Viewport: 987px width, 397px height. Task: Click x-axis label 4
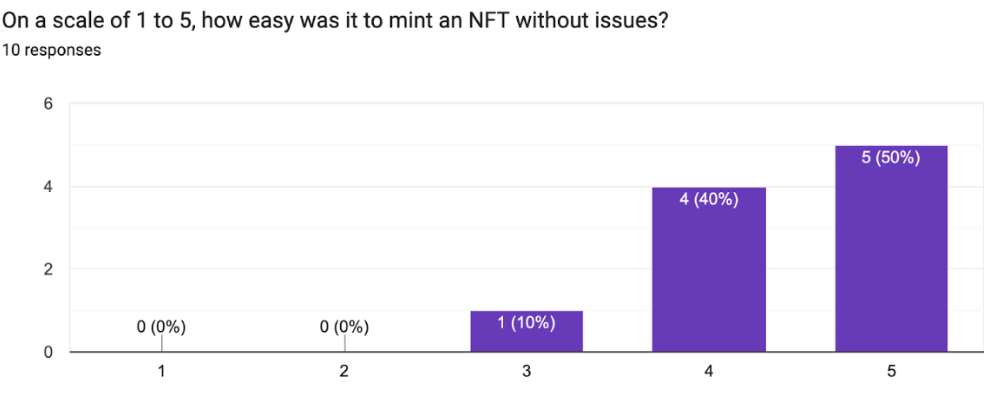709,372
